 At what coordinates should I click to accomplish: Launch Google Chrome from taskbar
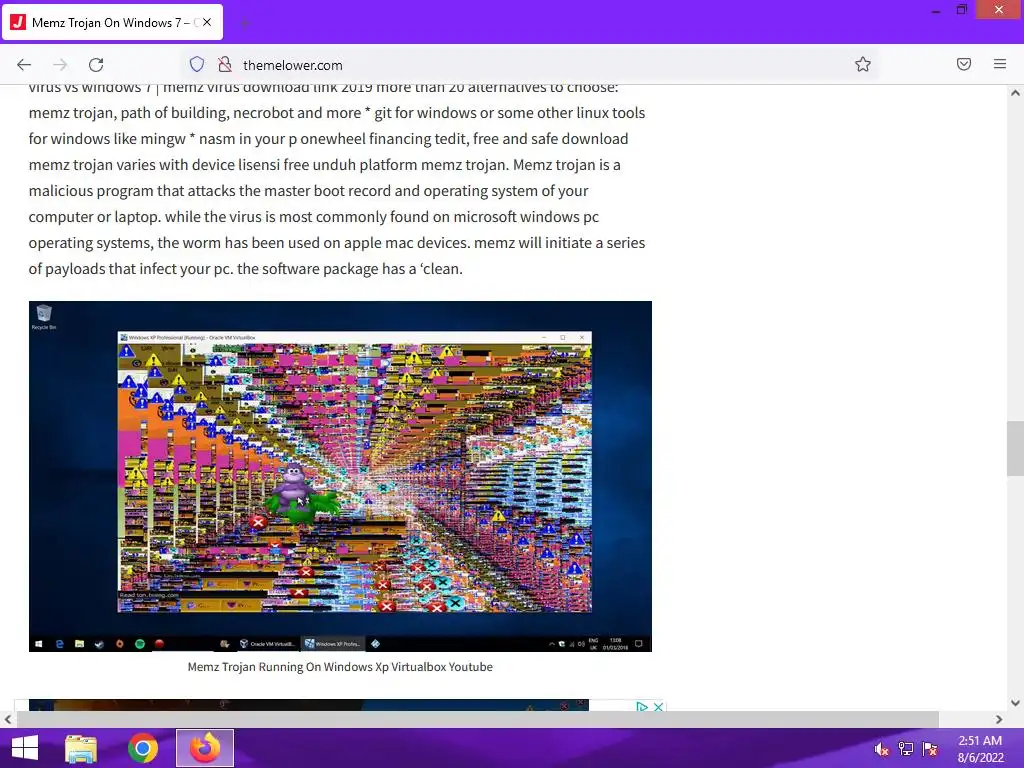tap(143, 748)
